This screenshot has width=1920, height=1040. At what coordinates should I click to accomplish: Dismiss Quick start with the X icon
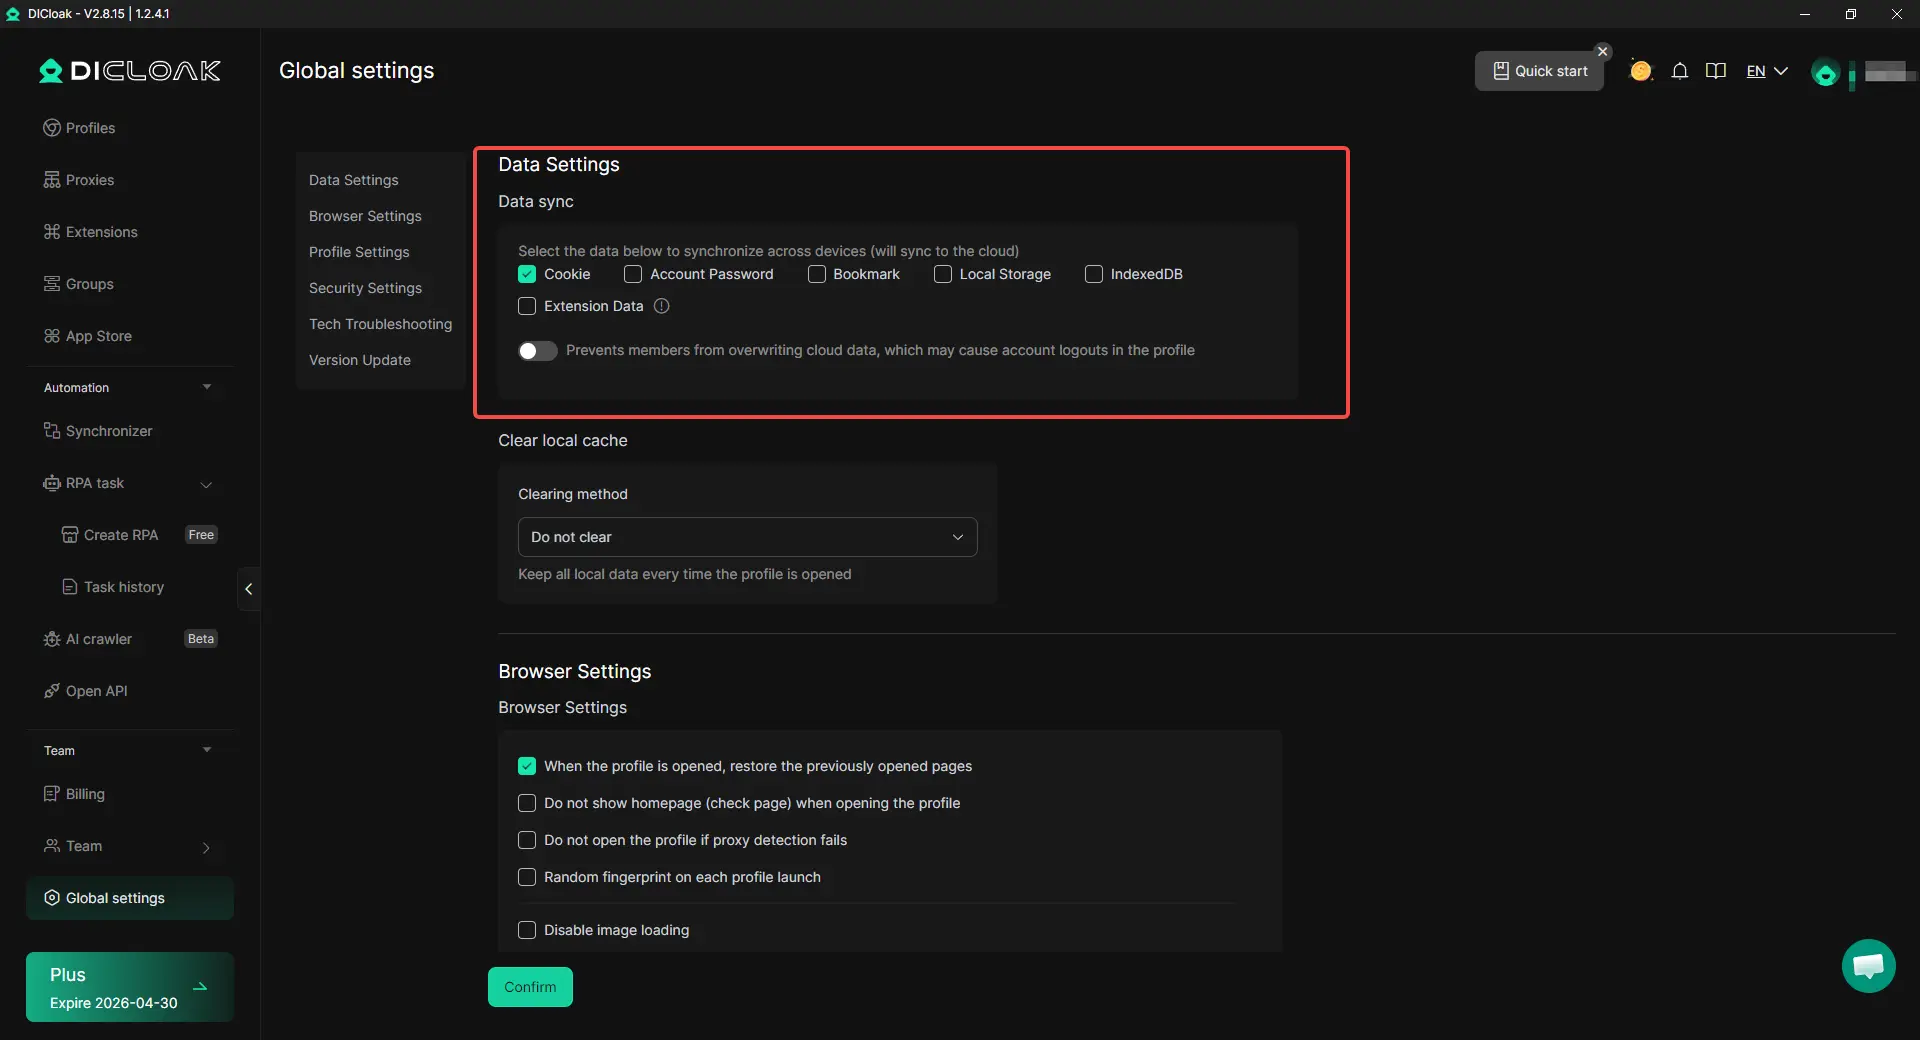click(x=1603, y=51)
